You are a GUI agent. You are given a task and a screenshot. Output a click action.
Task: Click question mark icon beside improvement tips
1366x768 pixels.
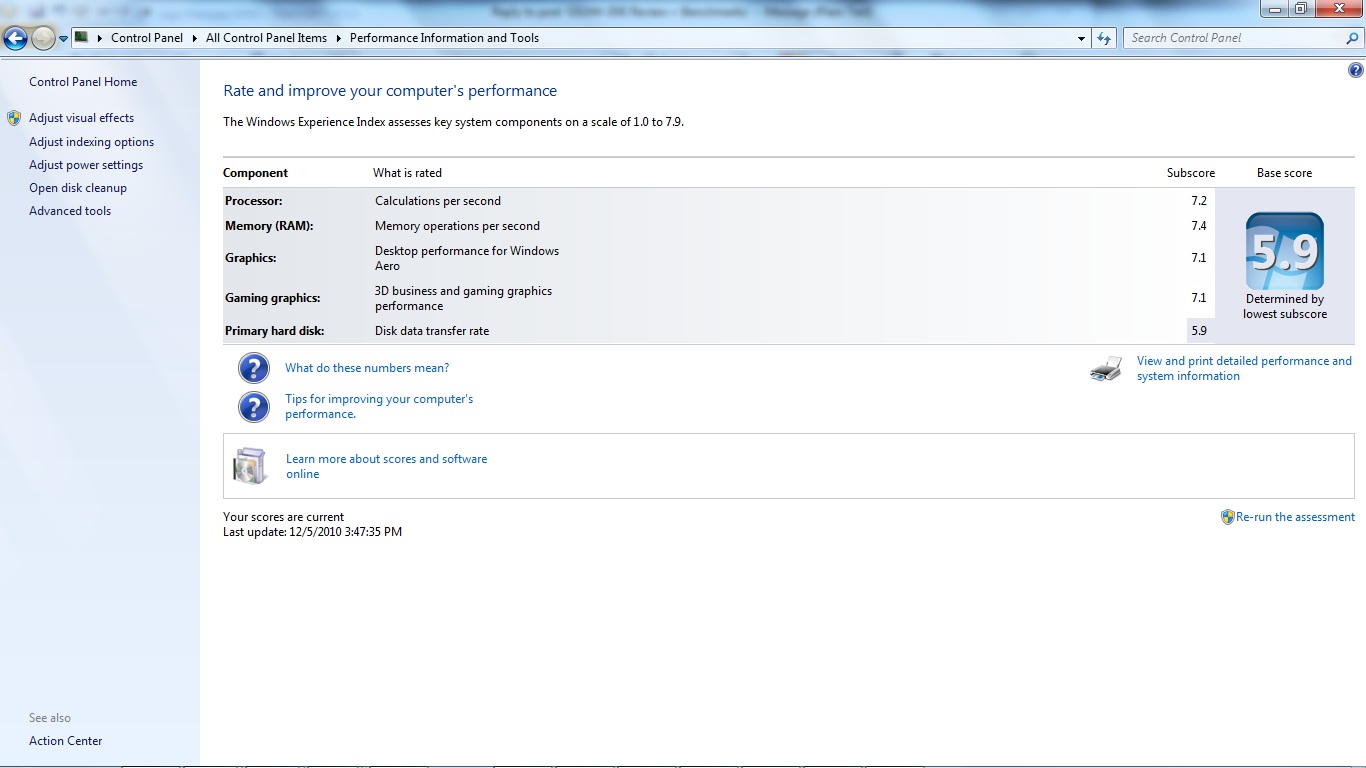tap(254, 406)
